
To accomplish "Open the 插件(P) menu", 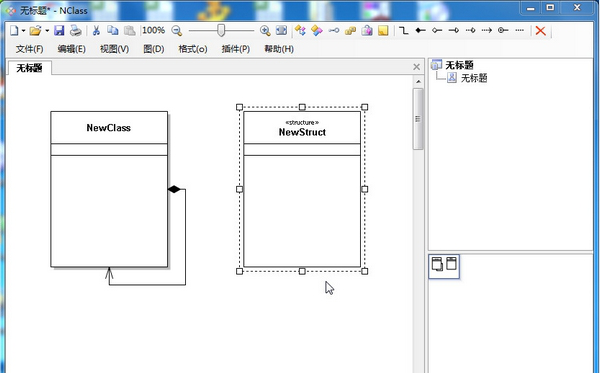I will tap(236, 49).
